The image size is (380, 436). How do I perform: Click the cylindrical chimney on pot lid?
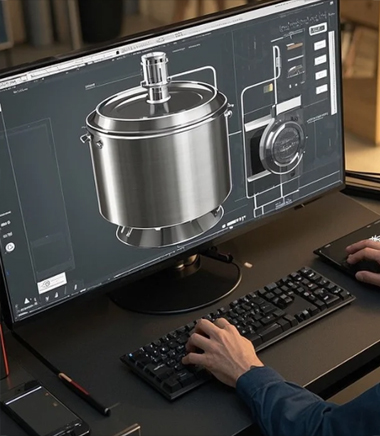[x=155, y=77]
